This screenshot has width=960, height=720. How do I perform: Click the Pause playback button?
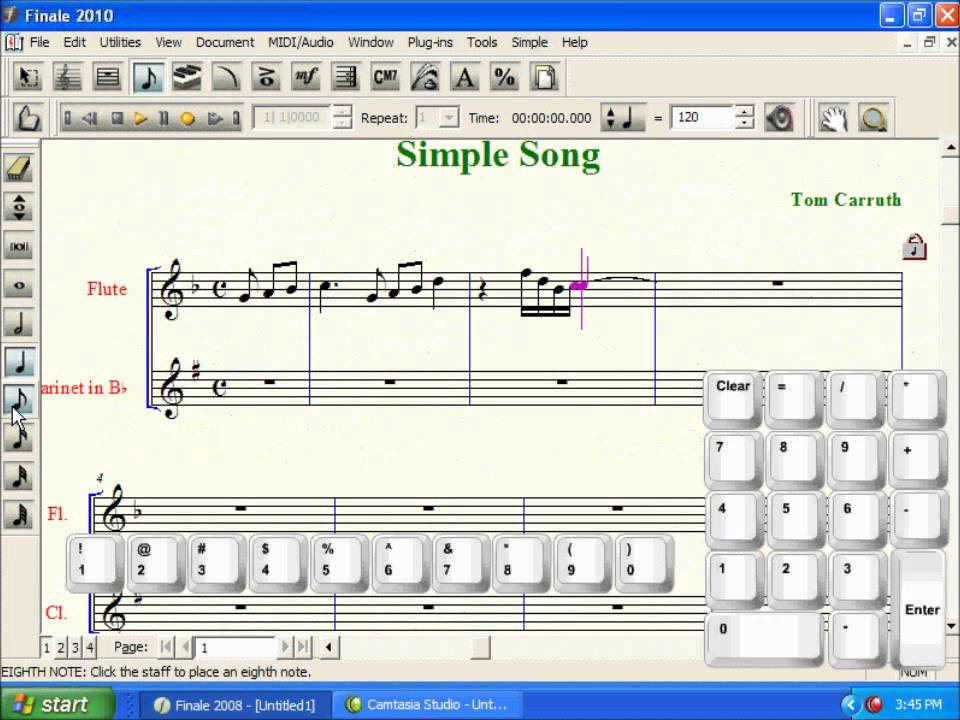(163, 118)
